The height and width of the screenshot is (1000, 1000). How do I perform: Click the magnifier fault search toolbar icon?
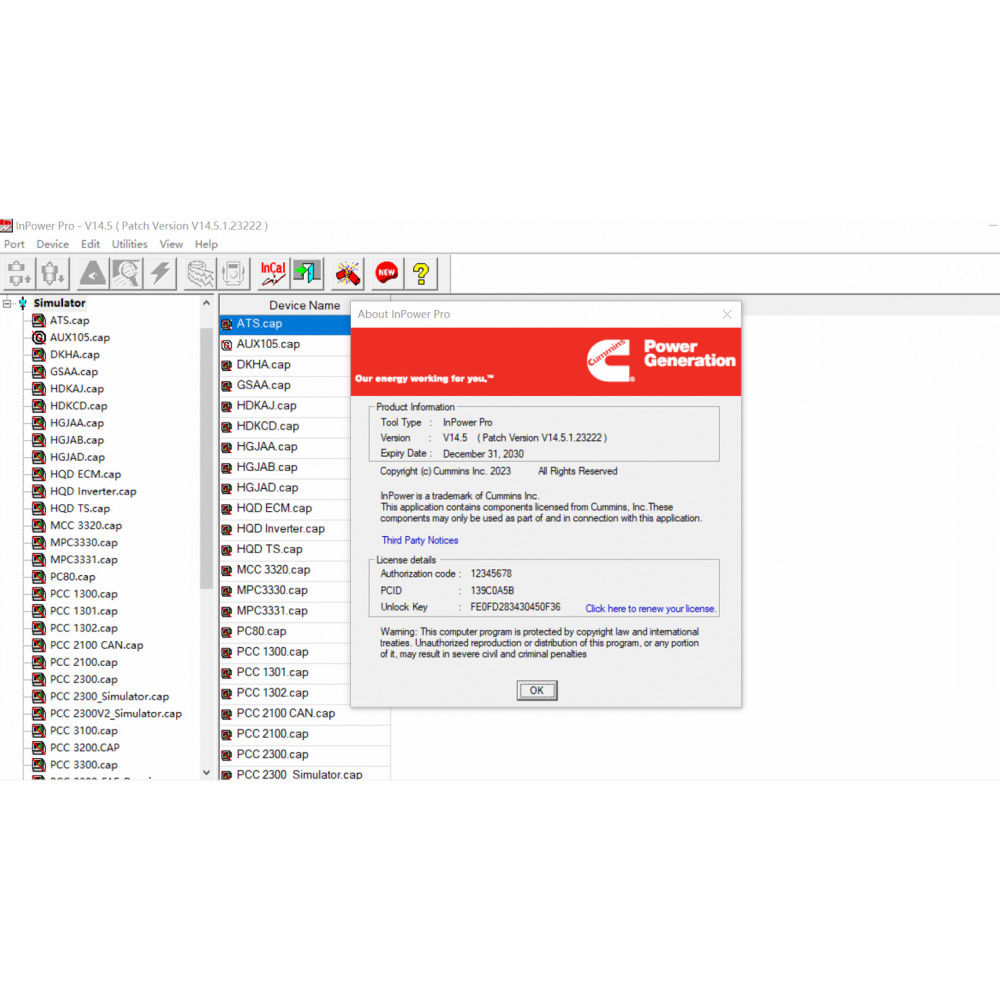(x=126, y=272)
